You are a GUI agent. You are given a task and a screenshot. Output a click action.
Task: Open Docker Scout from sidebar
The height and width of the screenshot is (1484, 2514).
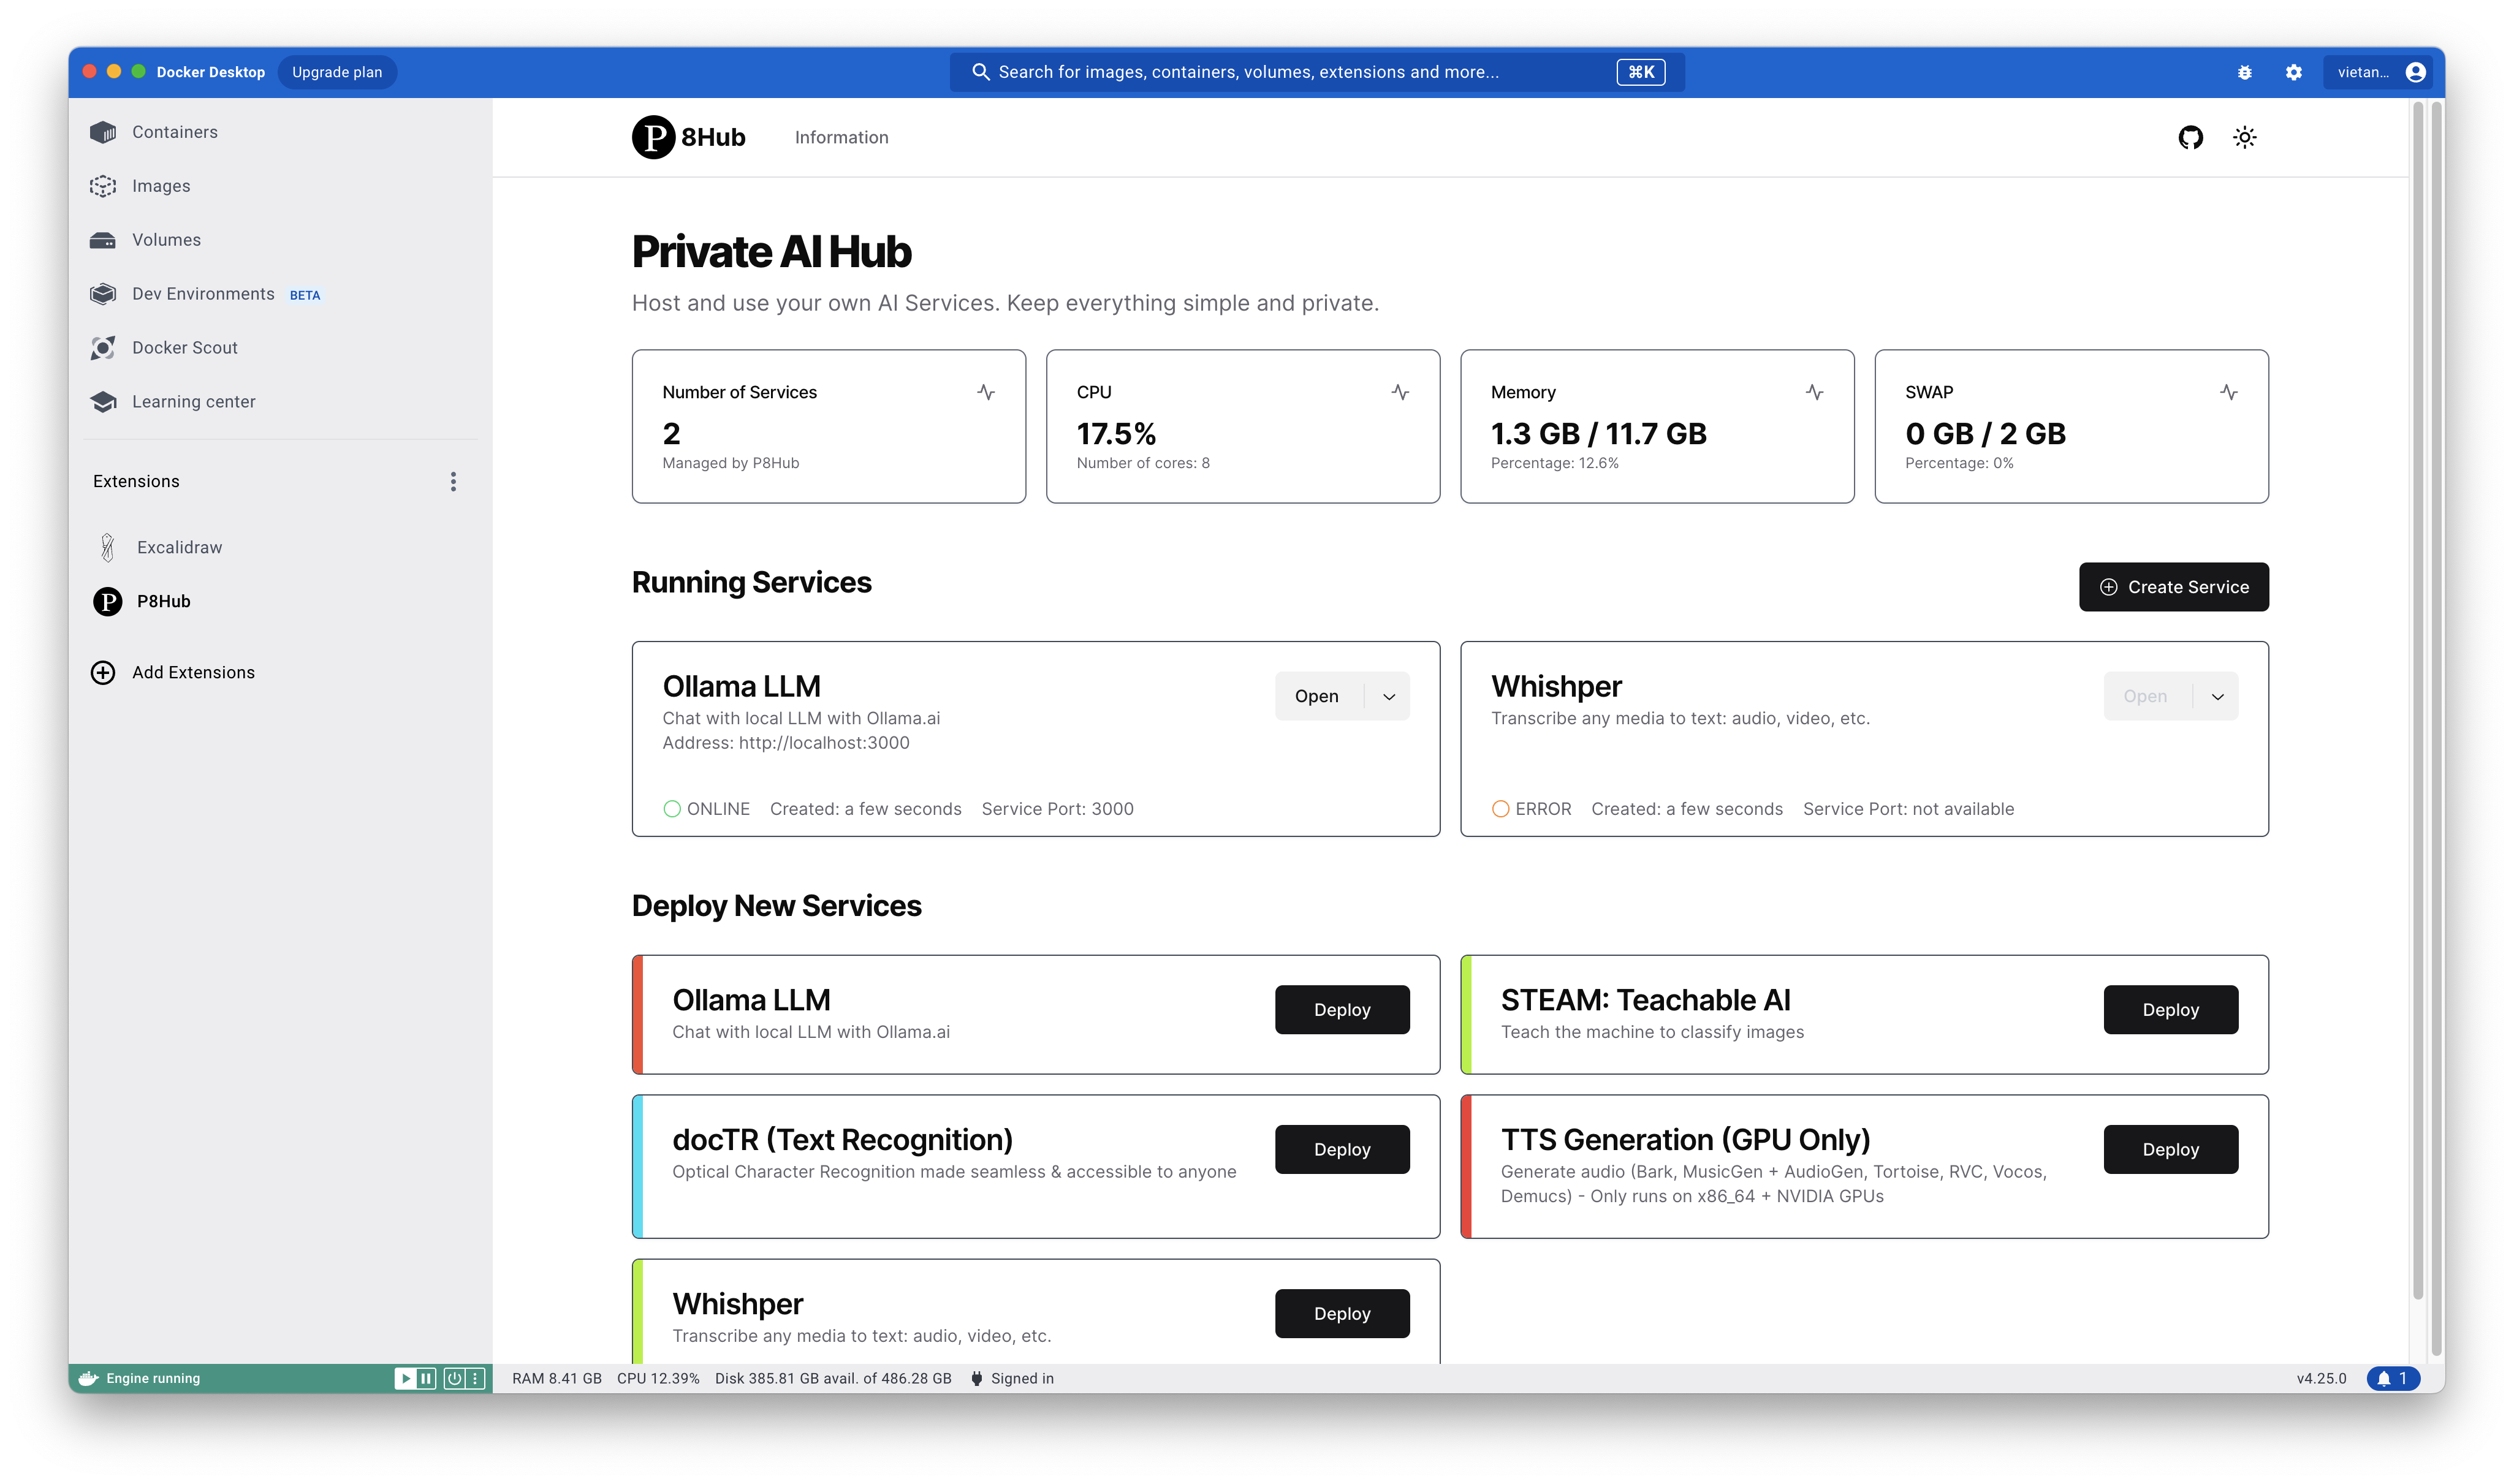point(185,347)
